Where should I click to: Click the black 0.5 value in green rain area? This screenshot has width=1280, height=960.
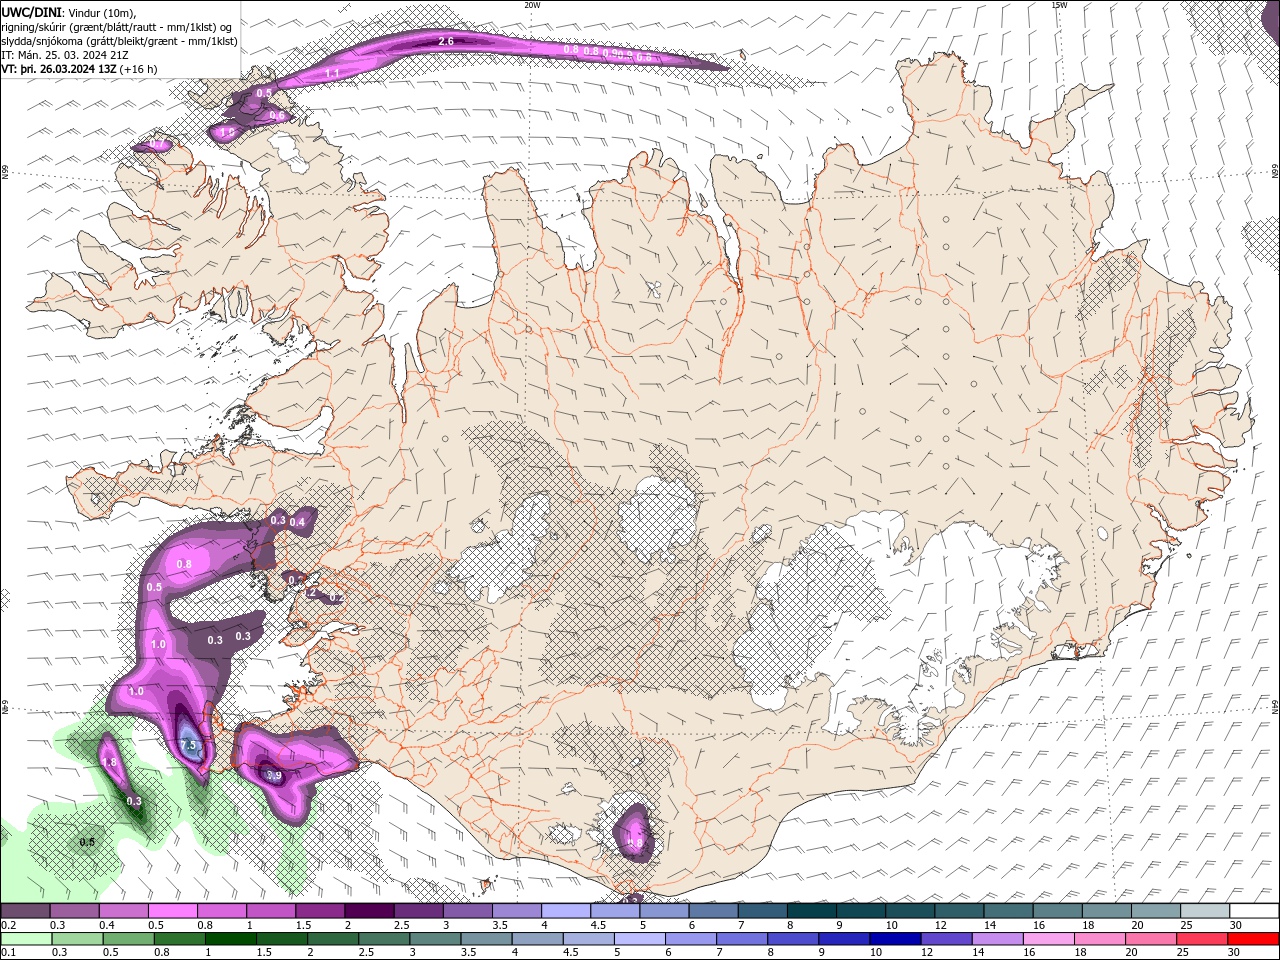(x=87, y=842)
